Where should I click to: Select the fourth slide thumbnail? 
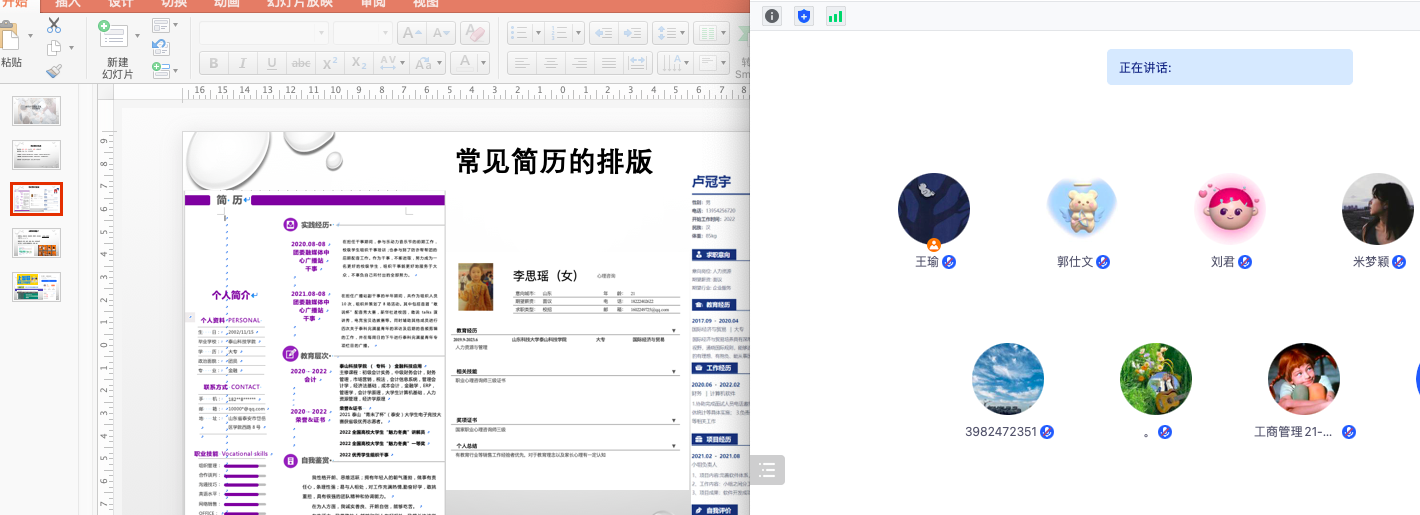(36, 243)
